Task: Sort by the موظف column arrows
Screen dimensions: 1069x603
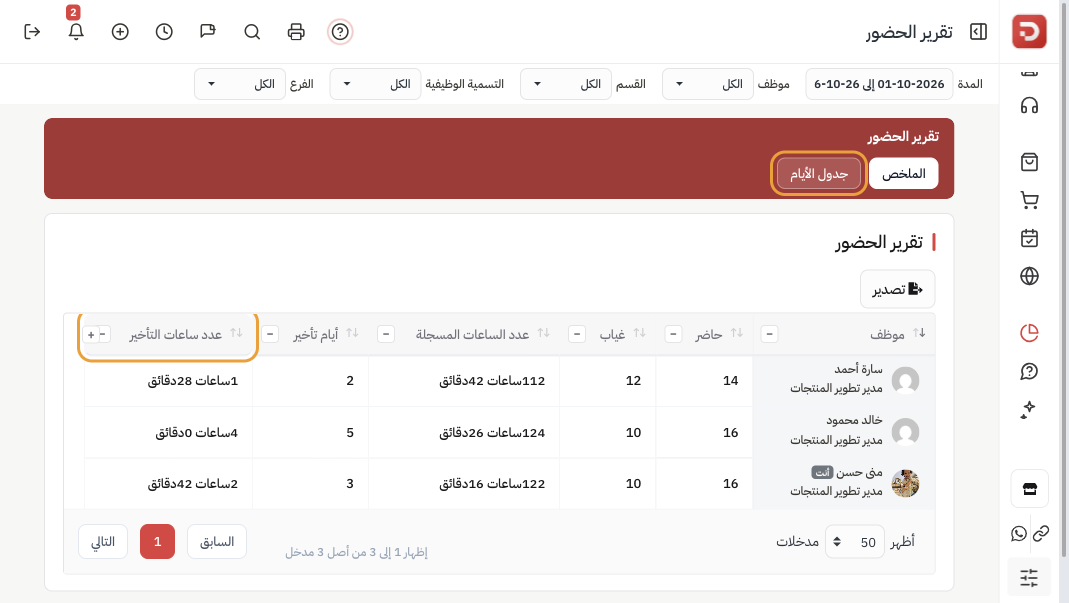Action: pyautogui.click(x=919, y=333)
